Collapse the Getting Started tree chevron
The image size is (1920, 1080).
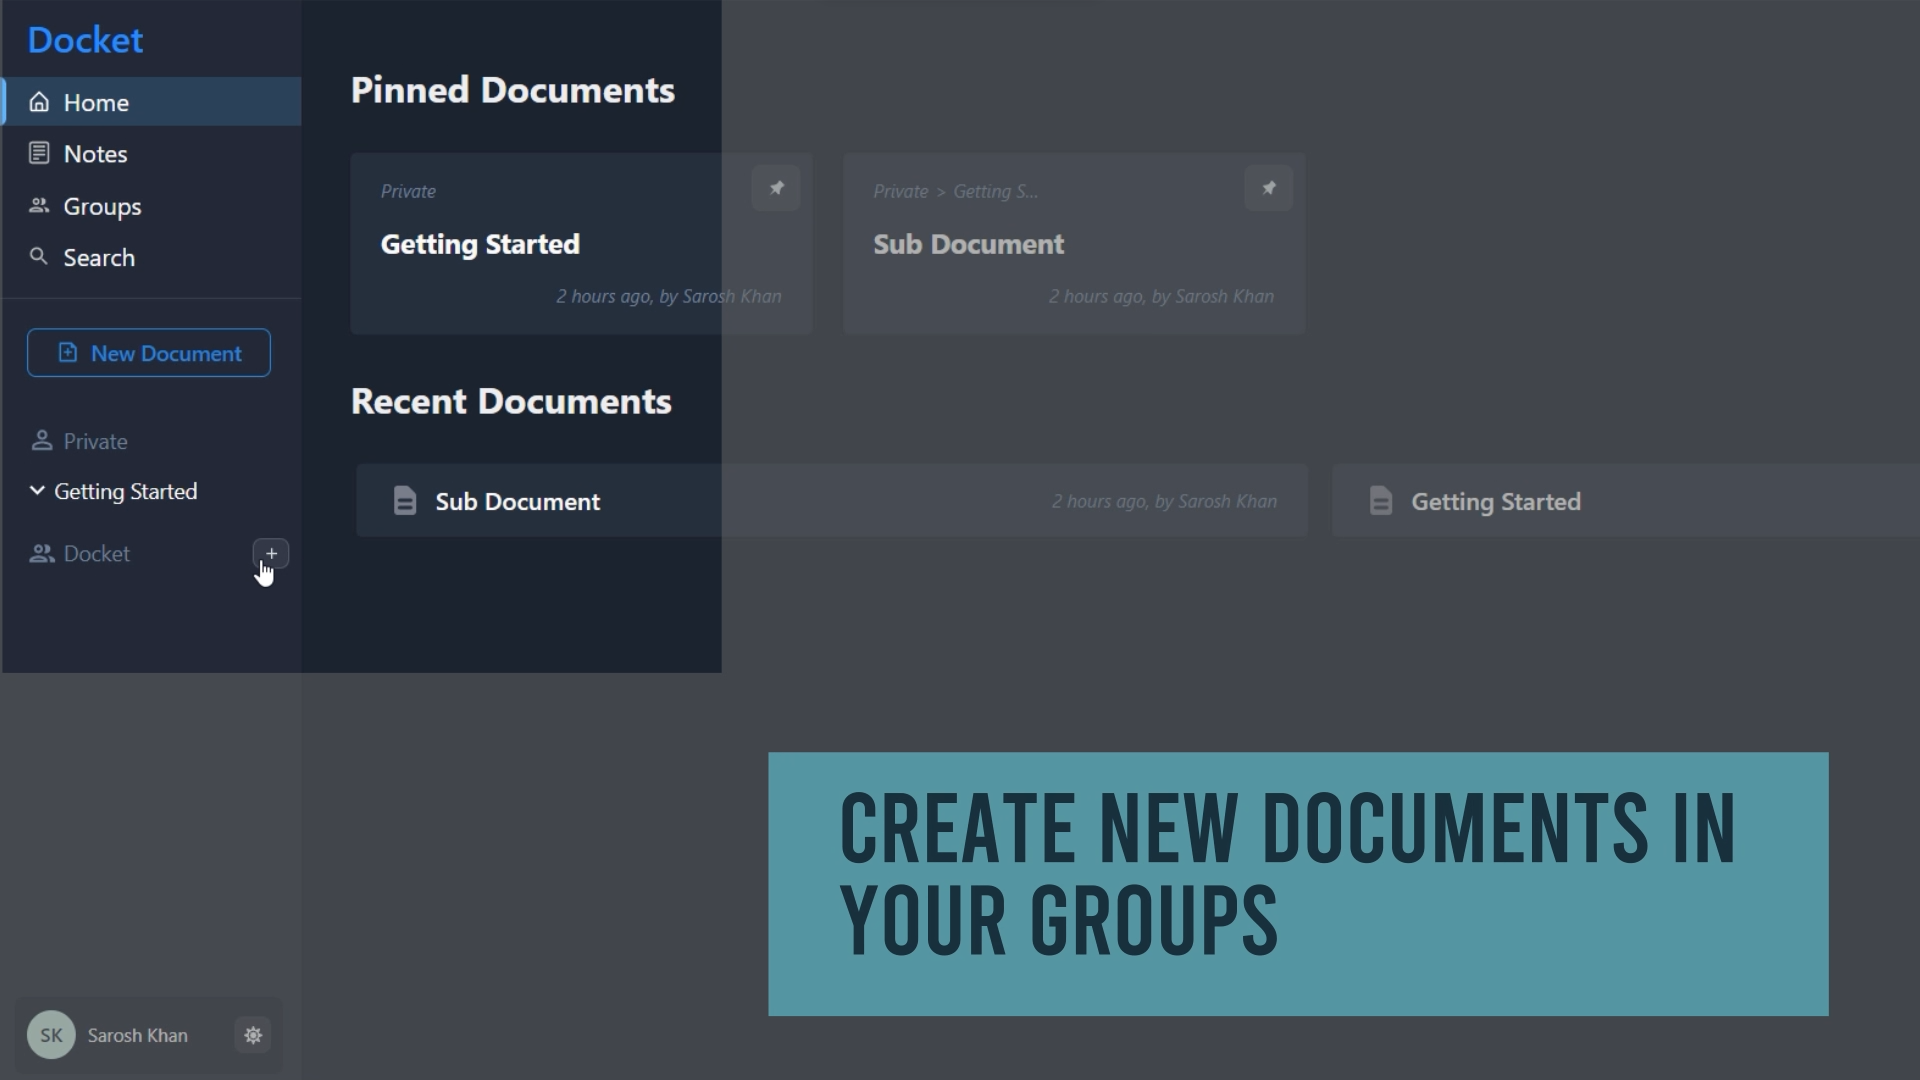click(x=37, y=491)
